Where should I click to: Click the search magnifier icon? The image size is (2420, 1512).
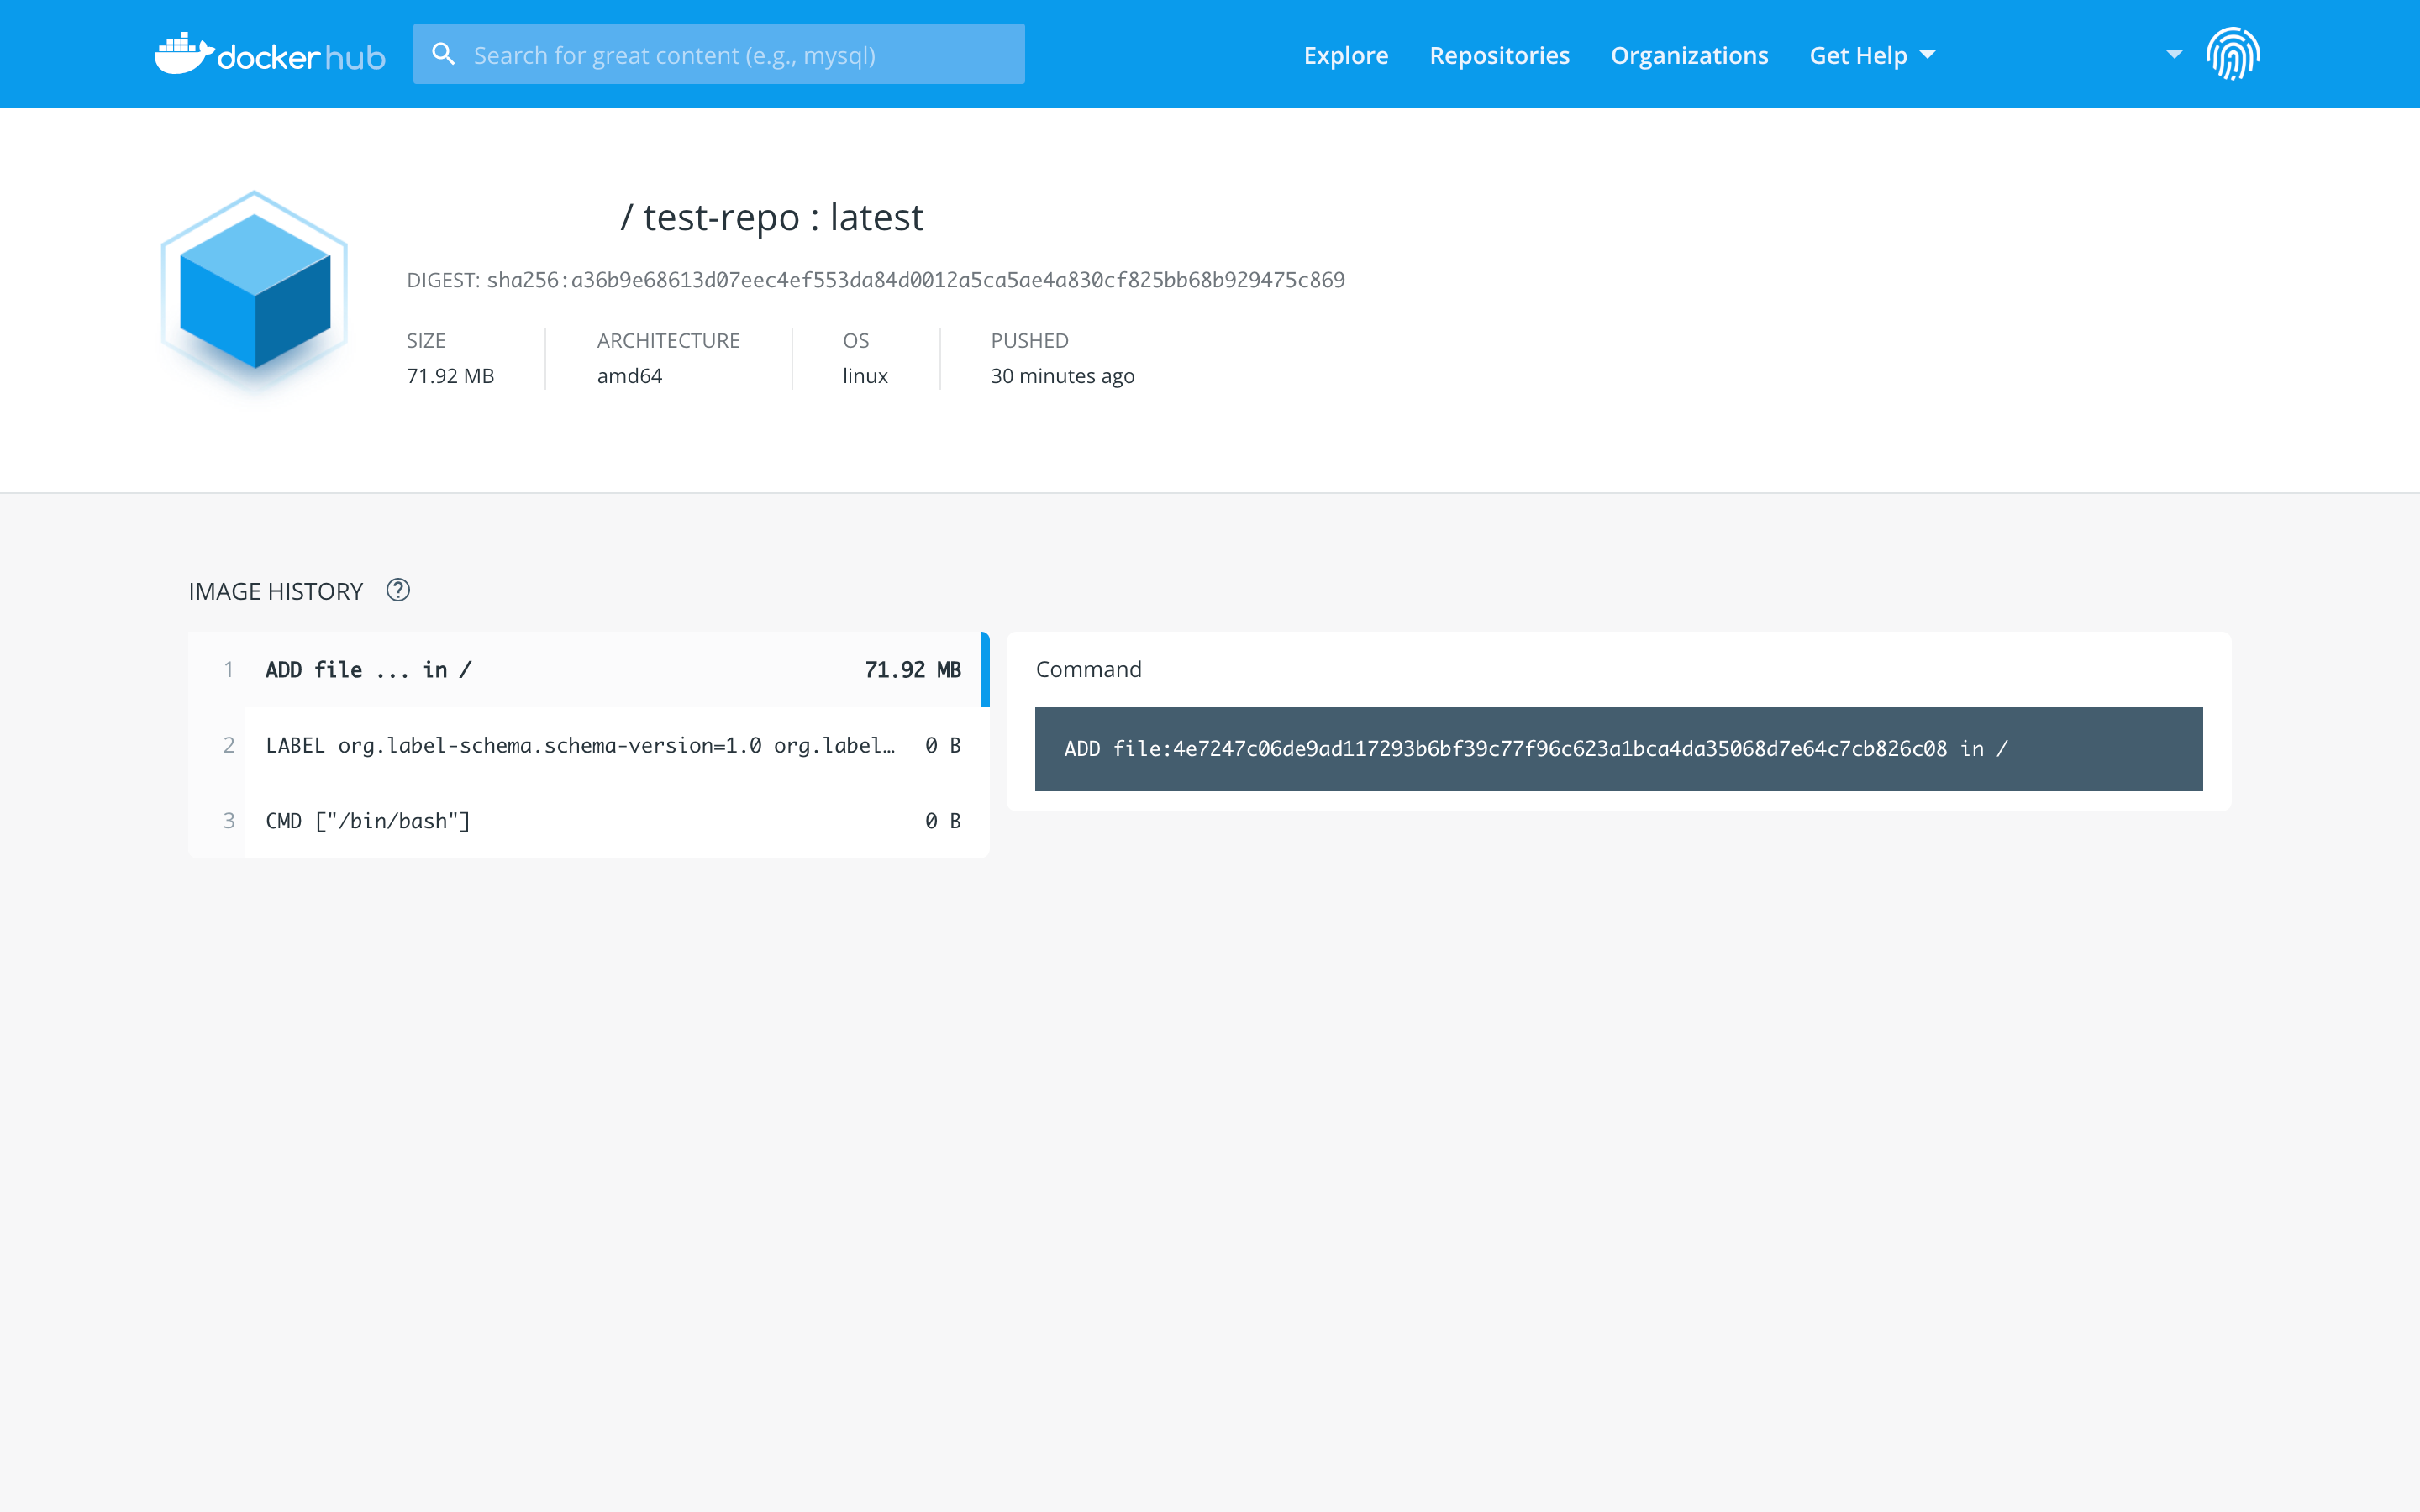click(443, 54)
